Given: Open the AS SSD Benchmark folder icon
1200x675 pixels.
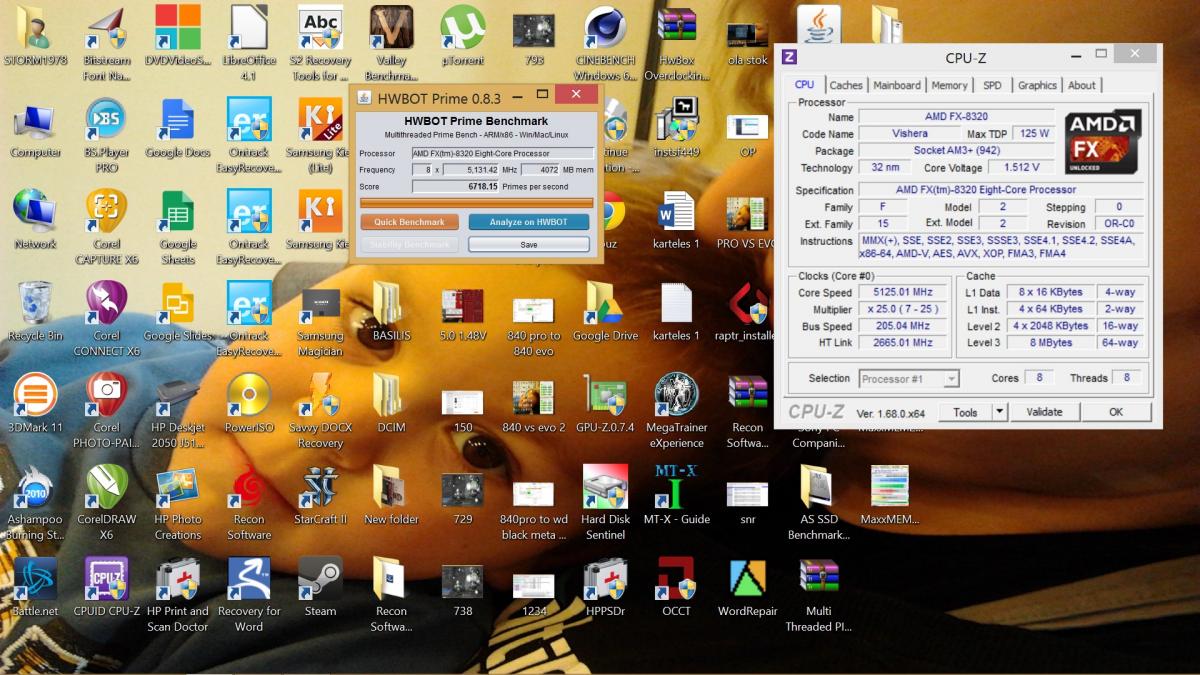Looking at the screenshot, I should click(819, 487).
